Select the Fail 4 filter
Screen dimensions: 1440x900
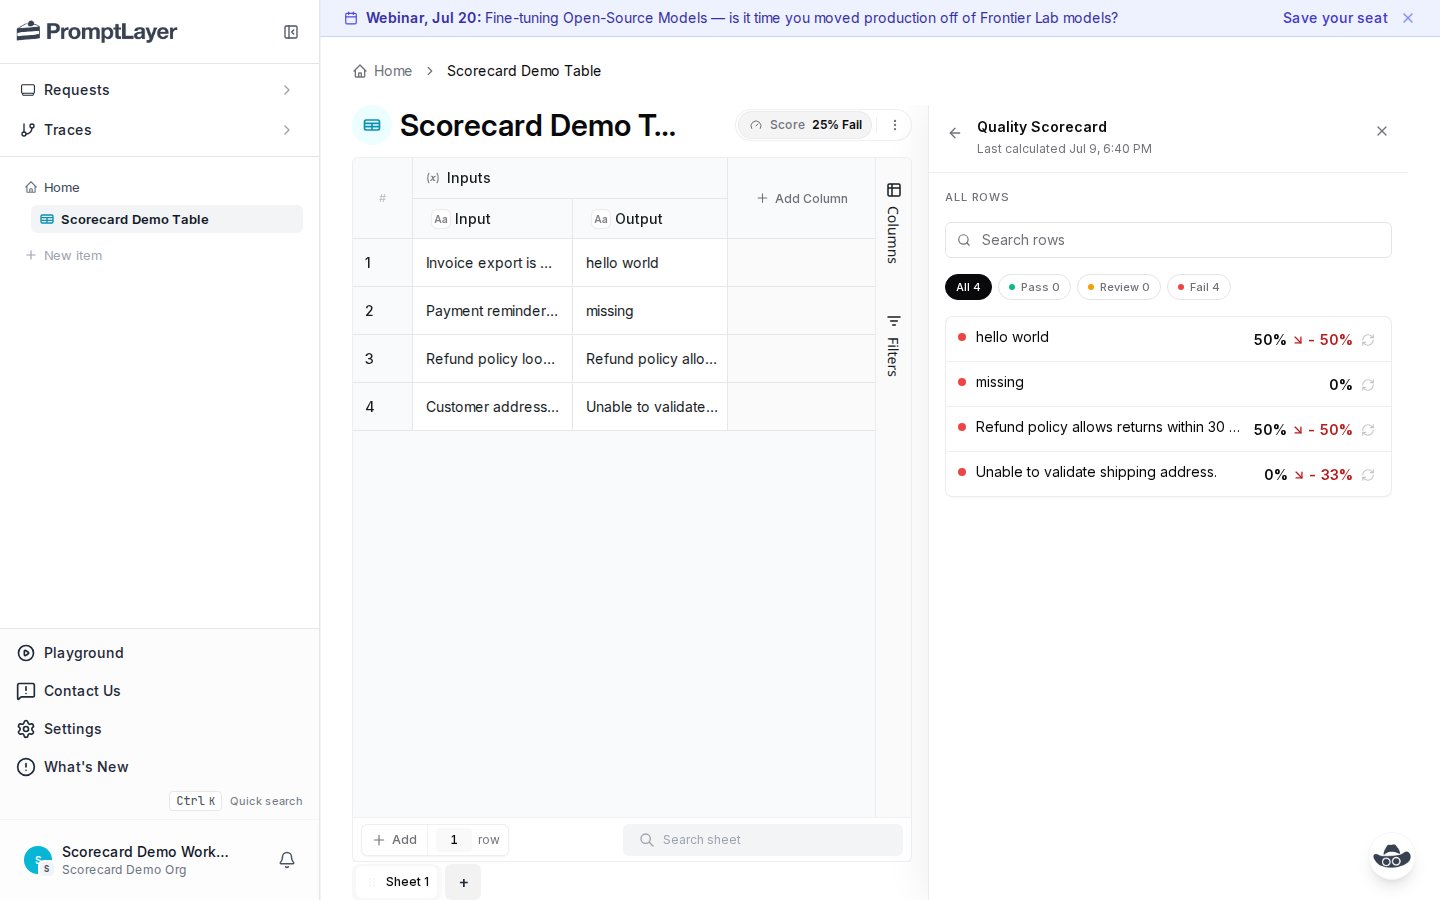(1199, 287)
